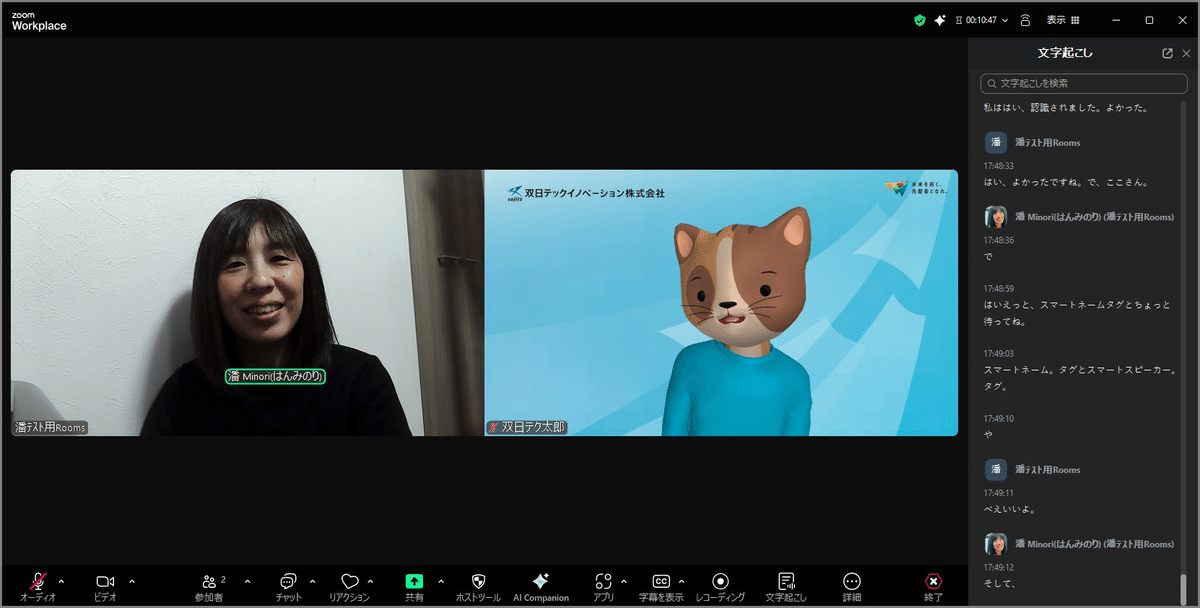Click smart name tag 潘 Minori(はんみのり)
This screenshot has height=608, width=1200.
275,376
